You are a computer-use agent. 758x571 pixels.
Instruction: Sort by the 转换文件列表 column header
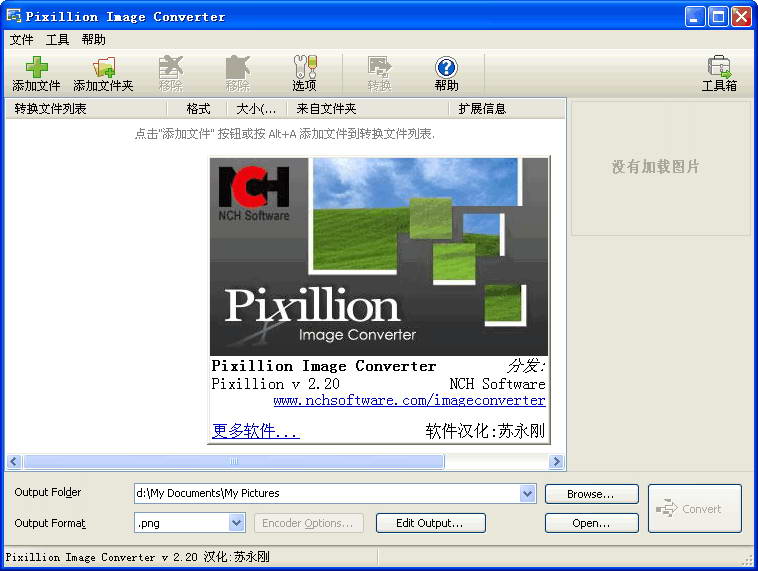[86, 108]
